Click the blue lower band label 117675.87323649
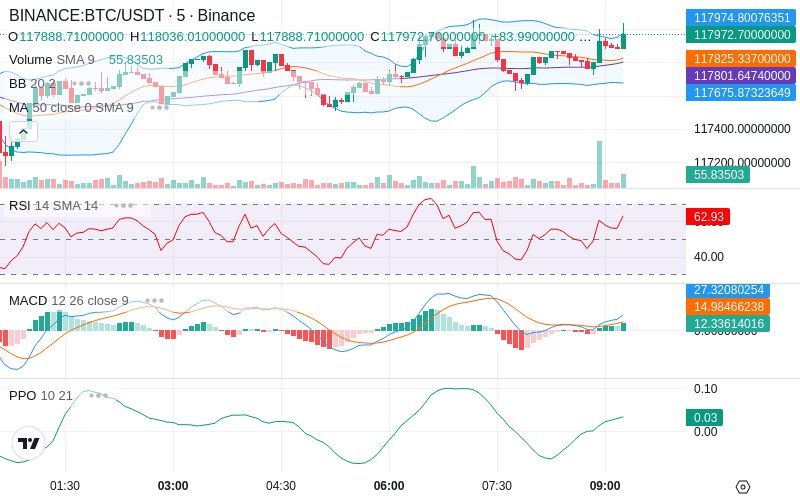 [741, 92]
